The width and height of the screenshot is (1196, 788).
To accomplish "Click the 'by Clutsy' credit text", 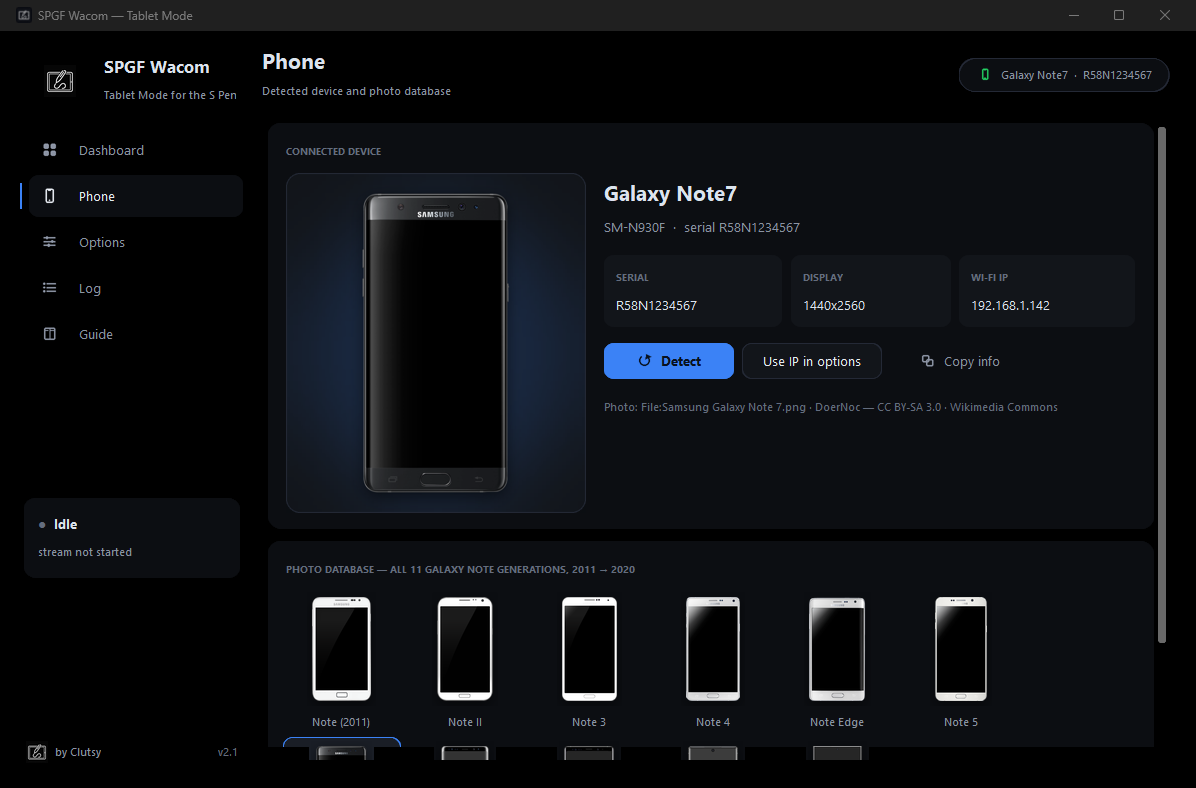I will tap(78, 752).
